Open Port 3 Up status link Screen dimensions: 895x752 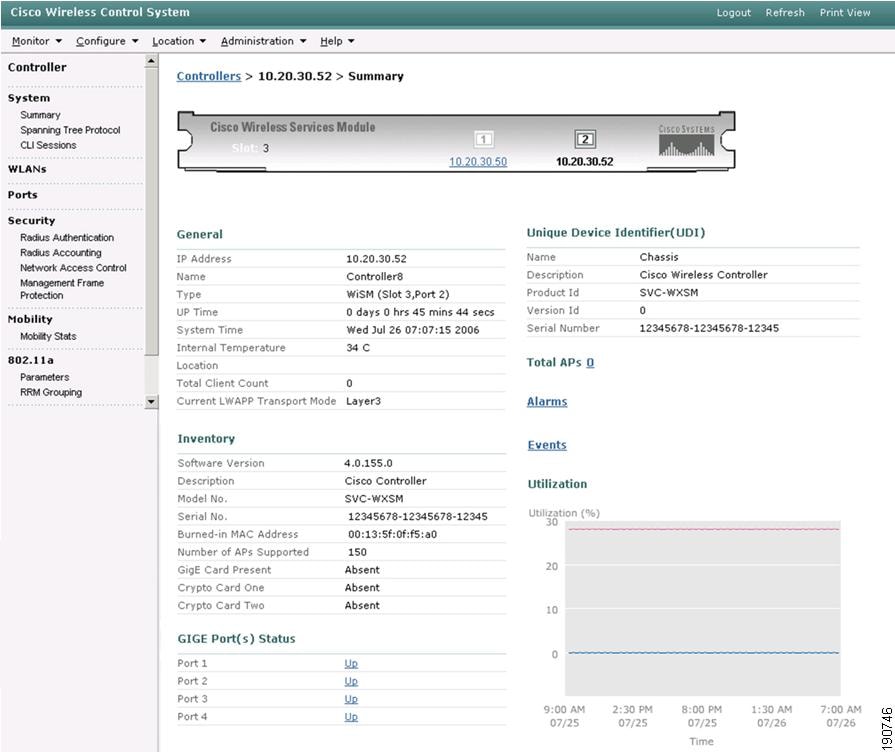pyautogui.click(x=351, y=699)
